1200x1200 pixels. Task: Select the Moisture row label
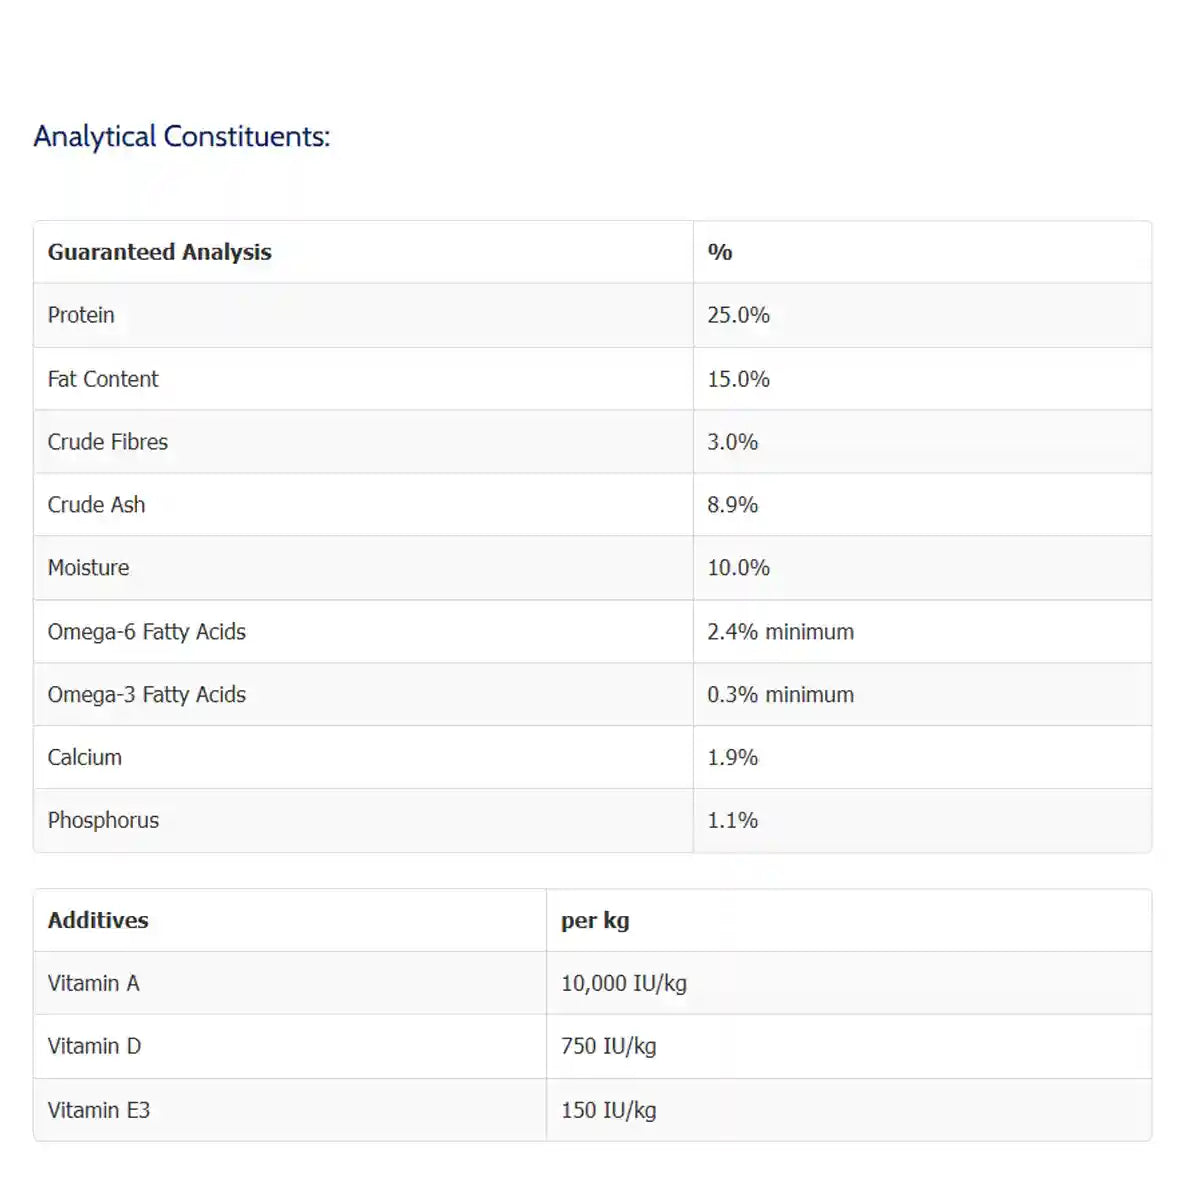tap(88, 568)
